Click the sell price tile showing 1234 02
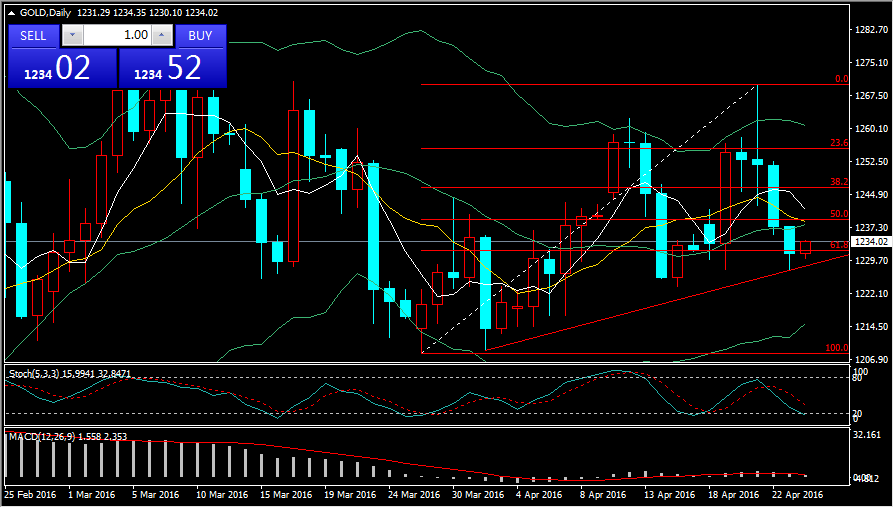 (62, 68)
